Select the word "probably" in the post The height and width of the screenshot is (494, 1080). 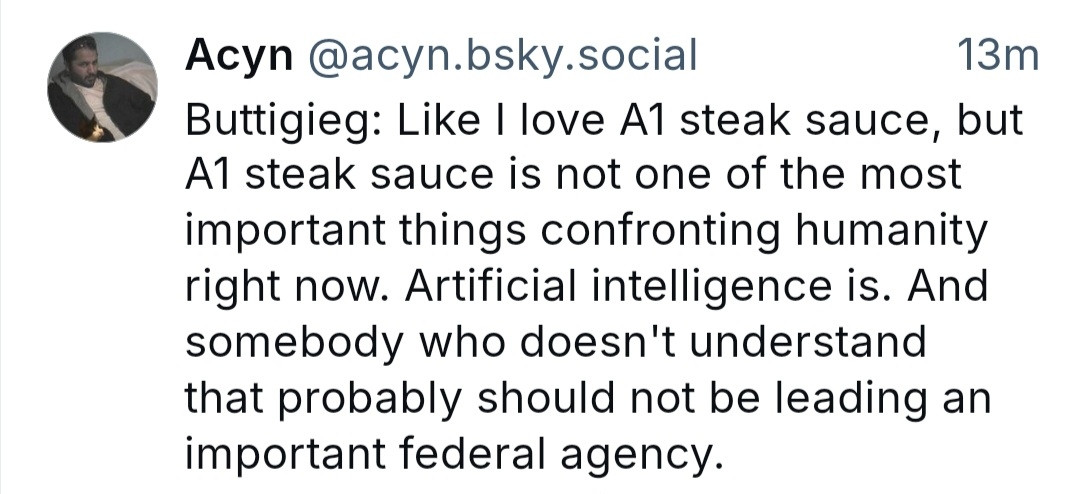point(372,398)
